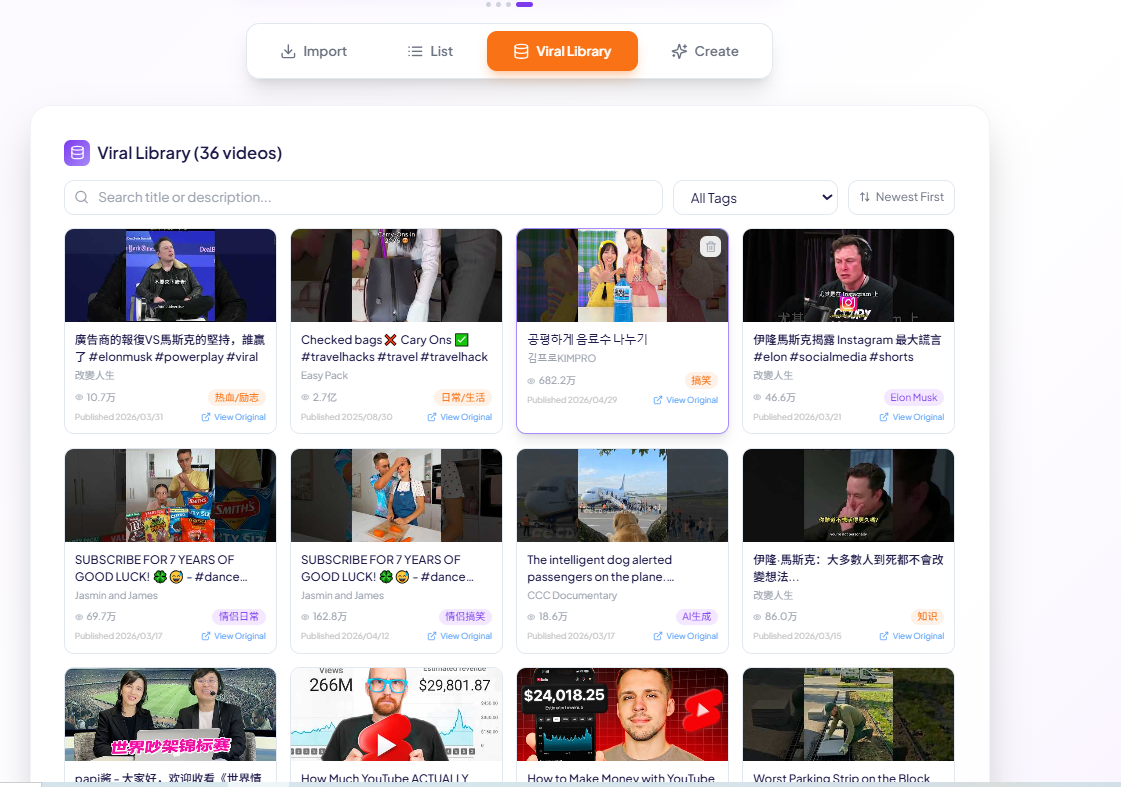Open the 世界吵架锦标赛 video thumbnail
1121x787 pixels.
170,714
